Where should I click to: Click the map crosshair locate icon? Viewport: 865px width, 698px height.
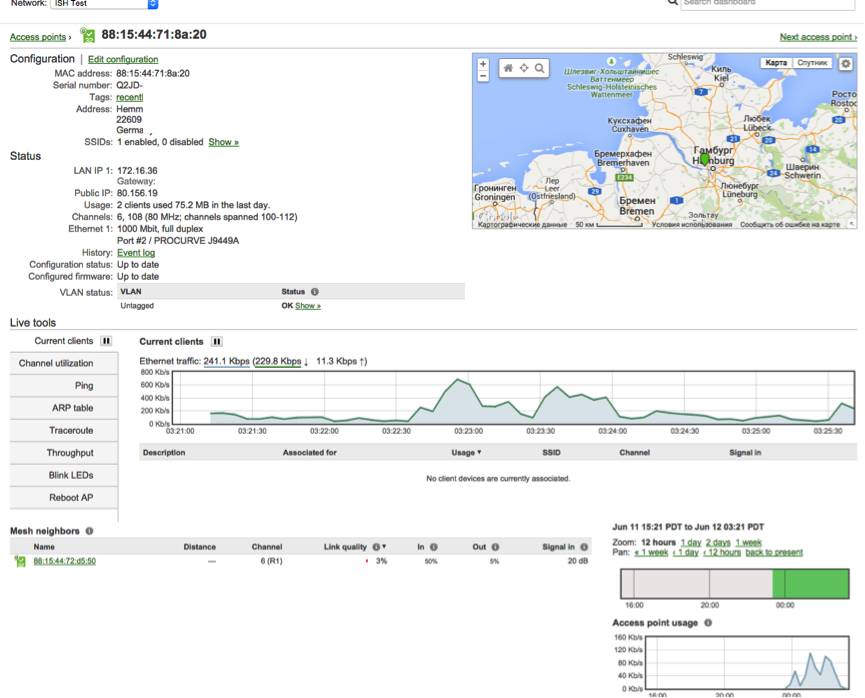(x=524, y=68)
